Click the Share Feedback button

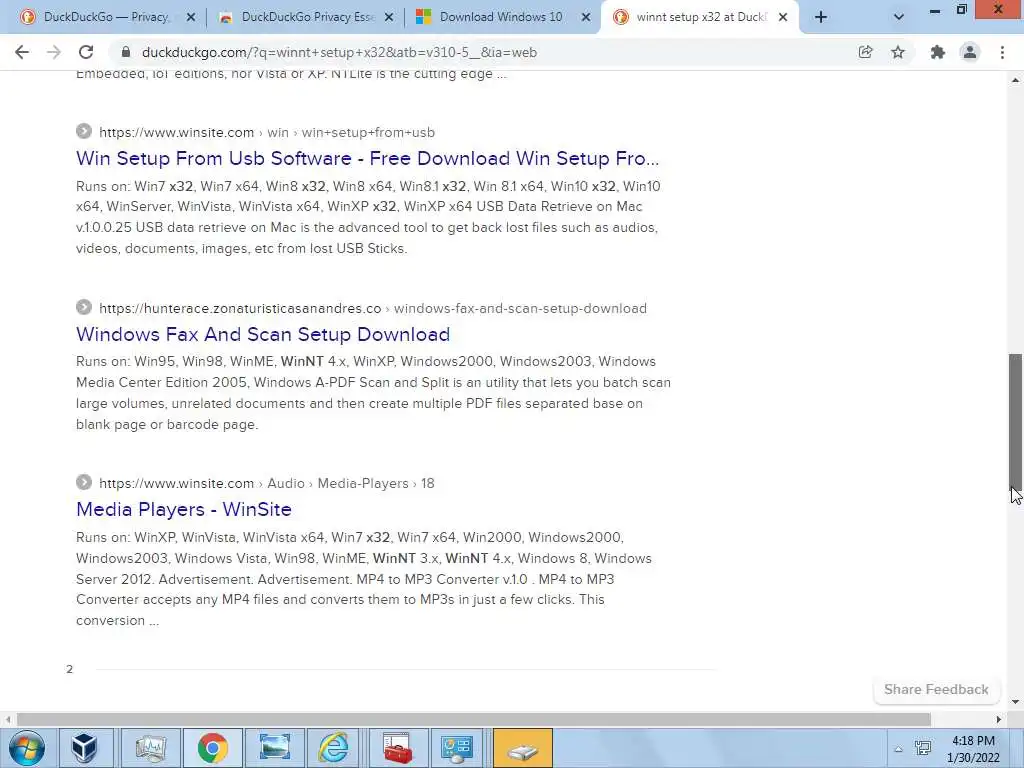tap(936, 690)
